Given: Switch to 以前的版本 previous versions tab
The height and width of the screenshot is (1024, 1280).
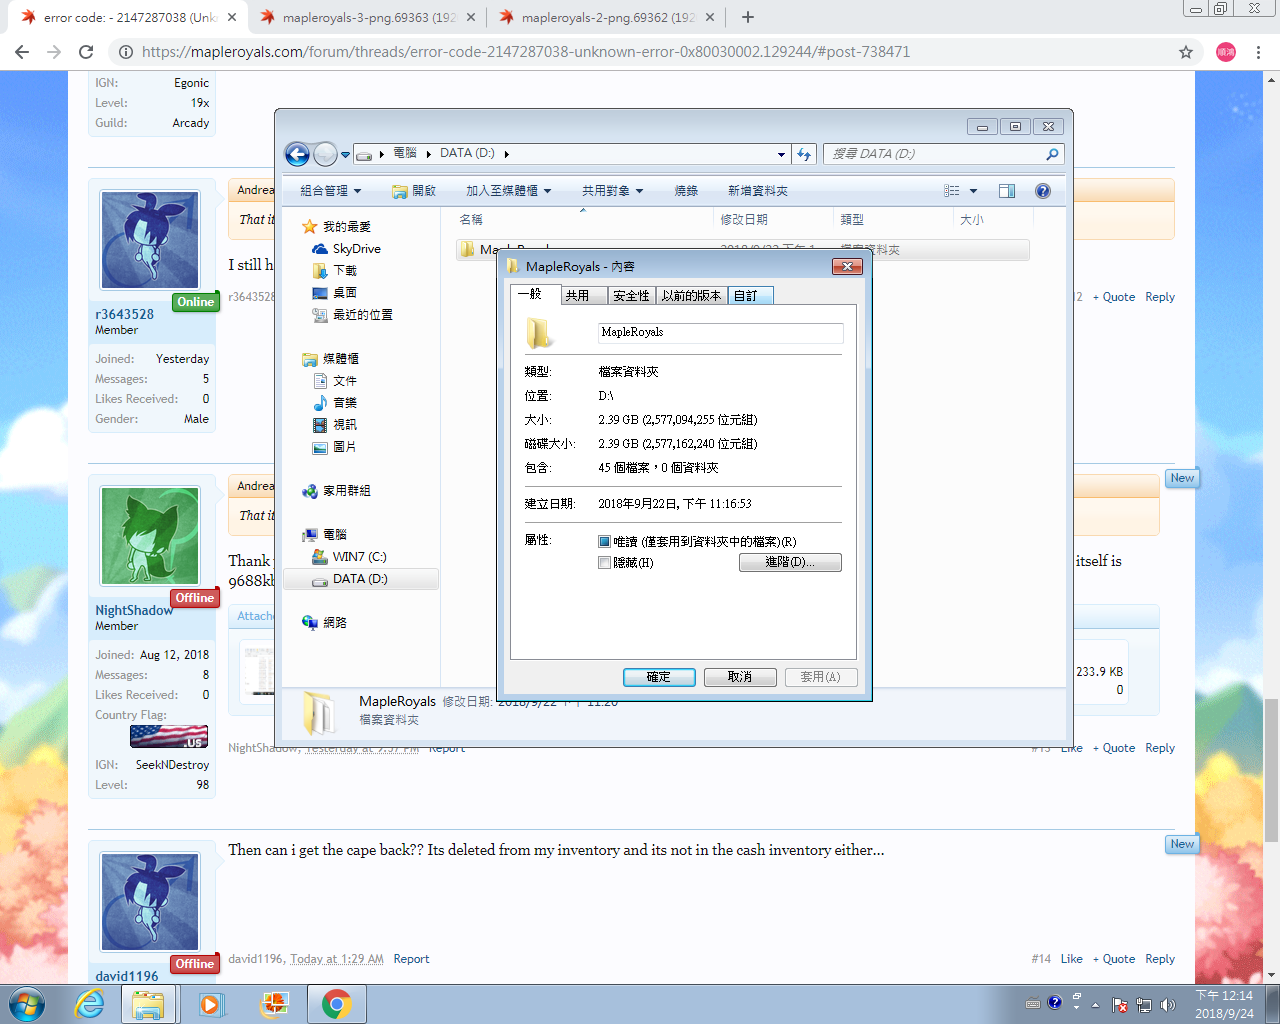Looking at the screenshot, I should (691, 296).
